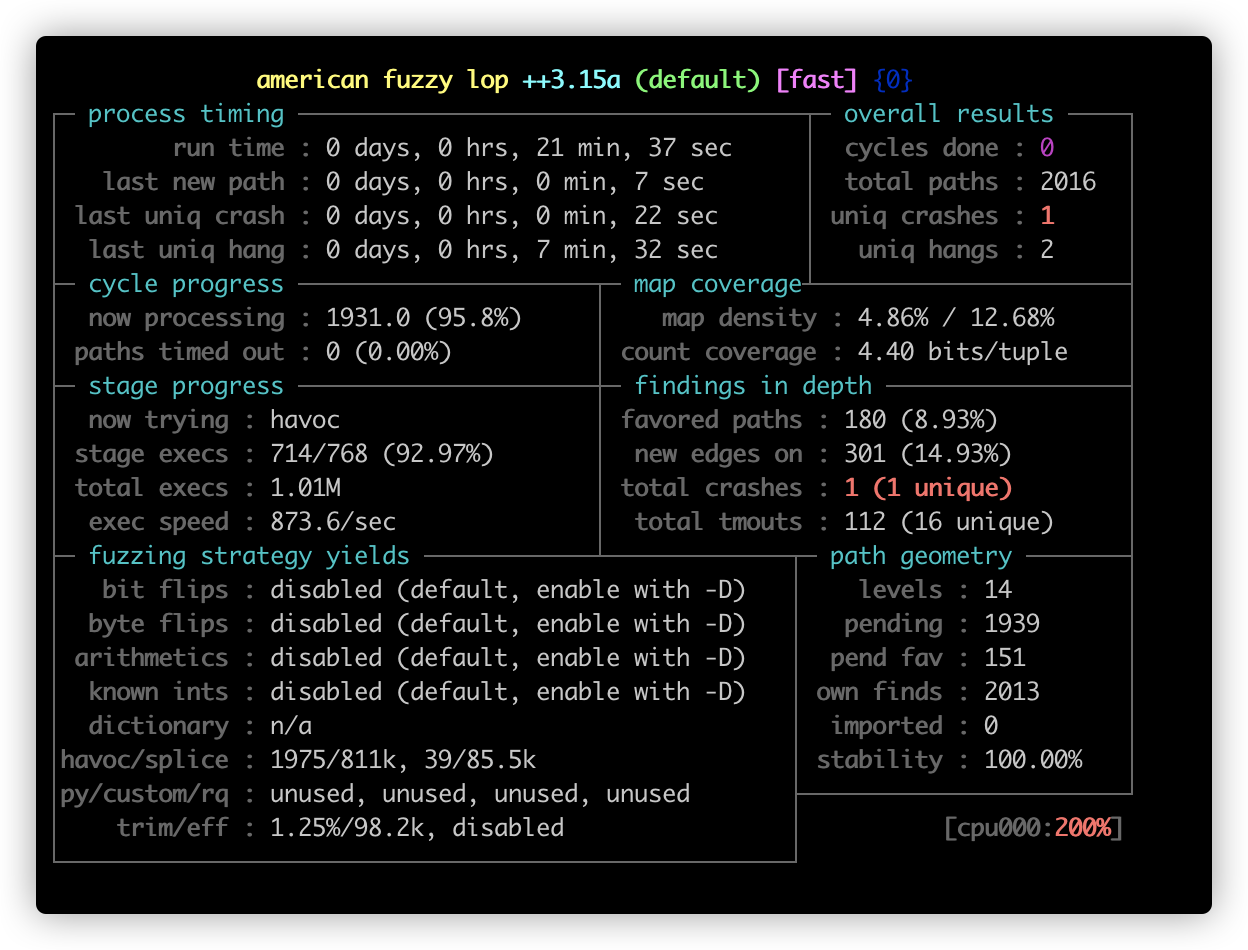Click the own finds value '2013'
The width and height of the screenshot is (1248, 950).
1012,692
